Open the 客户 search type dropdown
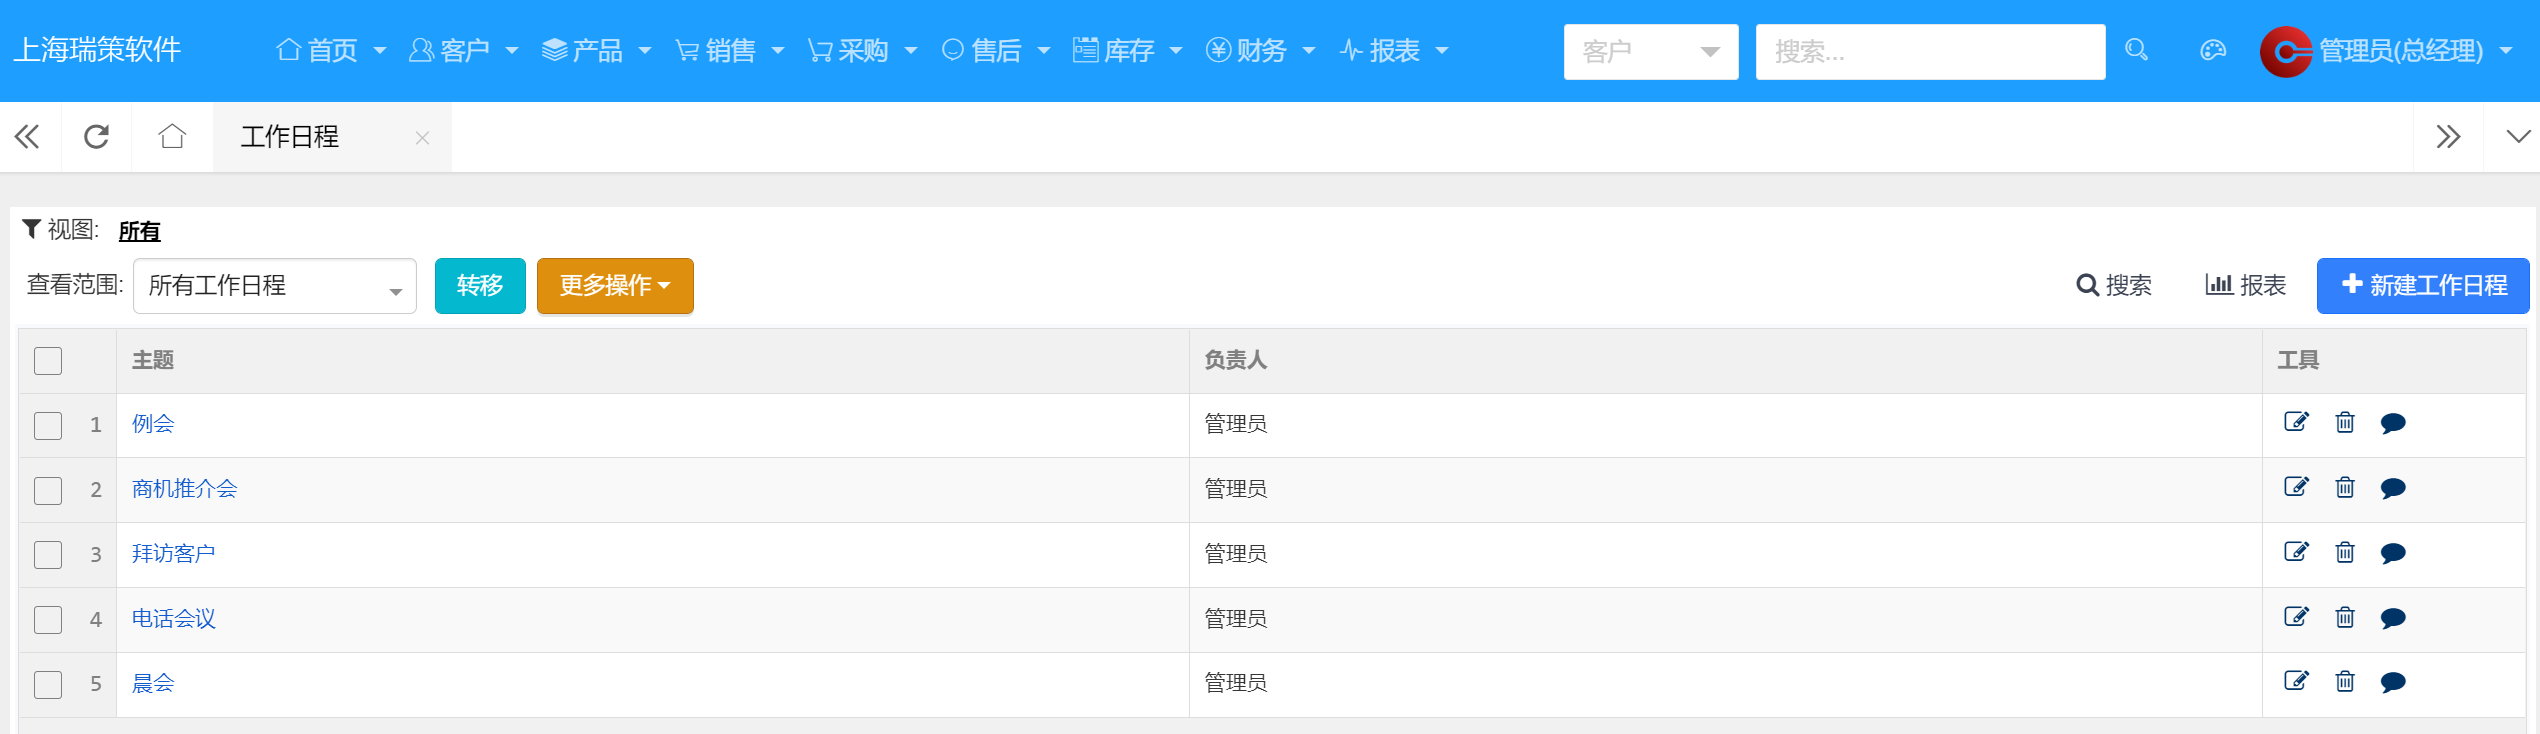 1651,51
